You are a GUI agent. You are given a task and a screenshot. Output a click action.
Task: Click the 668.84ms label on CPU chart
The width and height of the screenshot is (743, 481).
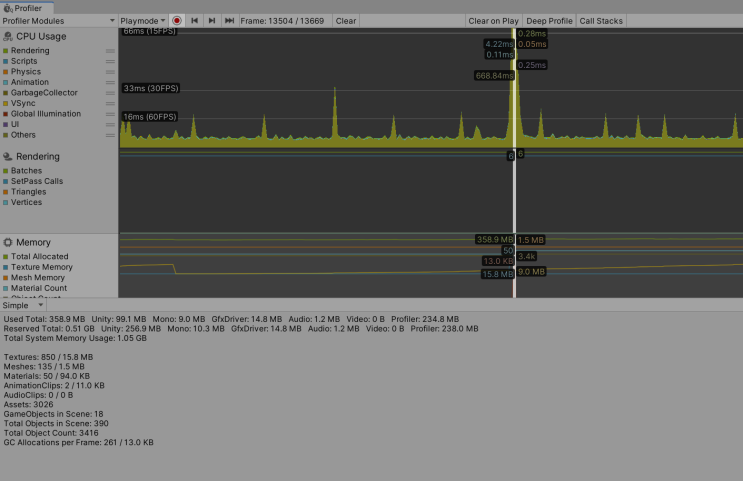click(x=494, y=76)
